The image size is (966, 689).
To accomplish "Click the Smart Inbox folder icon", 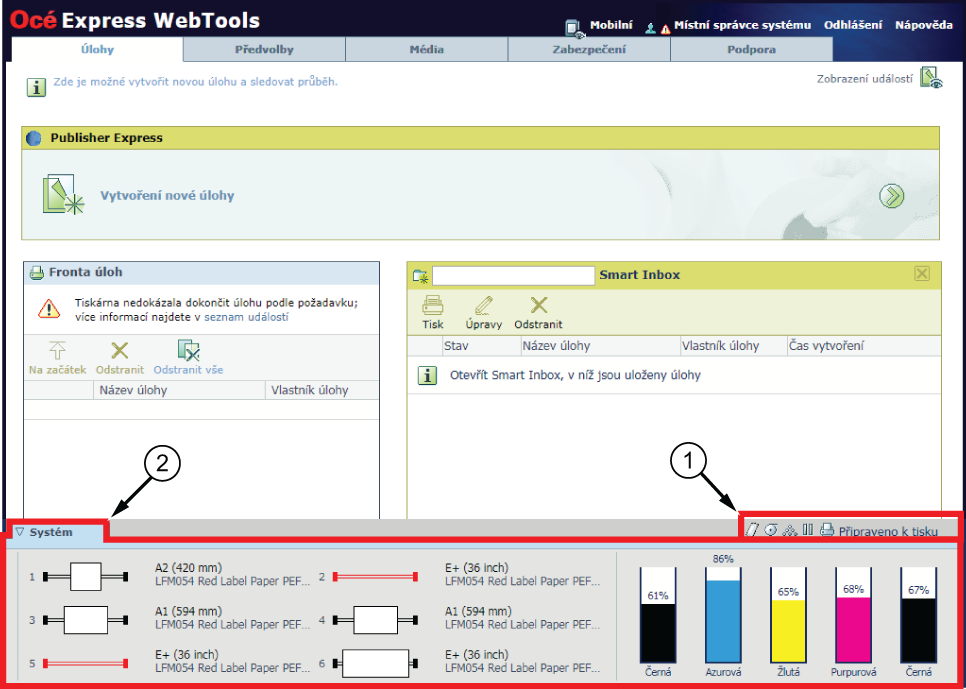I will click(421, 276).
